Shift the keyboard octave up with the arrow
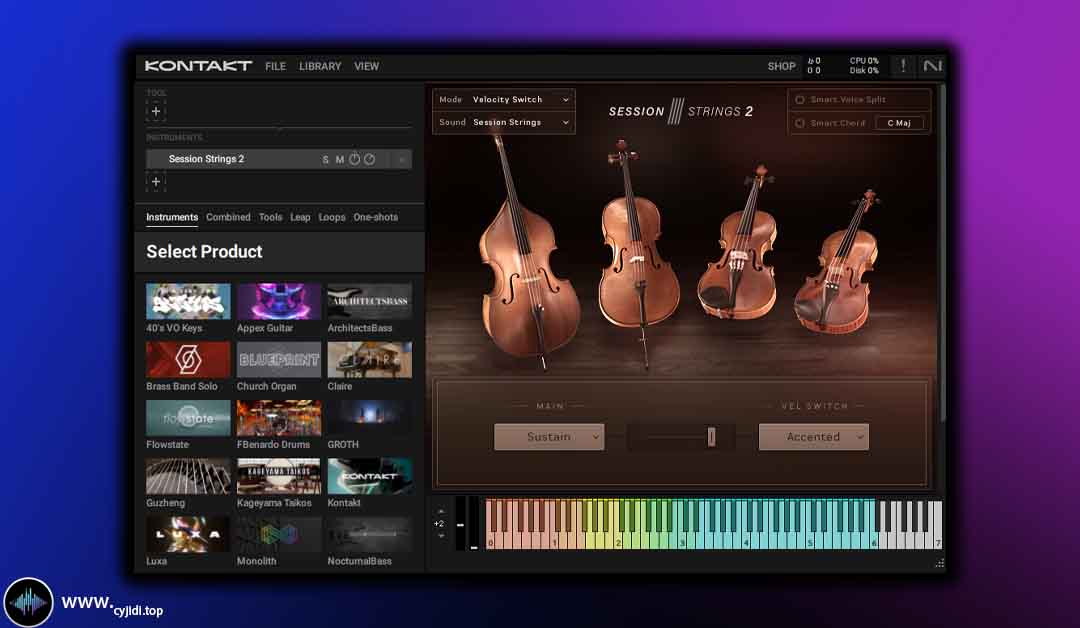 pyautogui.click(x=441, y=512)
